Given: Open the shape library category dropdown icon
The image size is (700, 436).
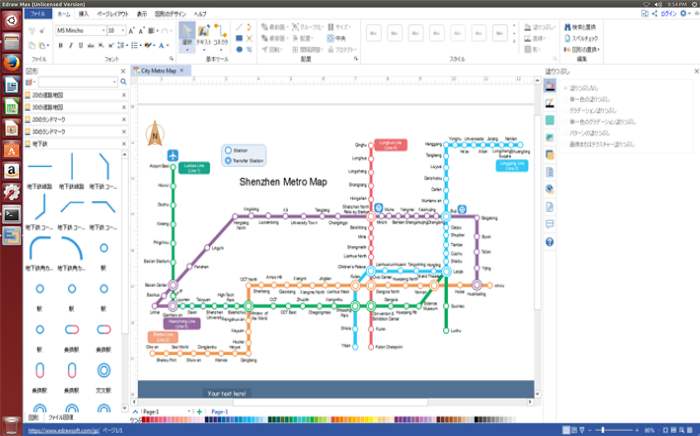Looking at the screenshot, I should (x=30, y=82).
